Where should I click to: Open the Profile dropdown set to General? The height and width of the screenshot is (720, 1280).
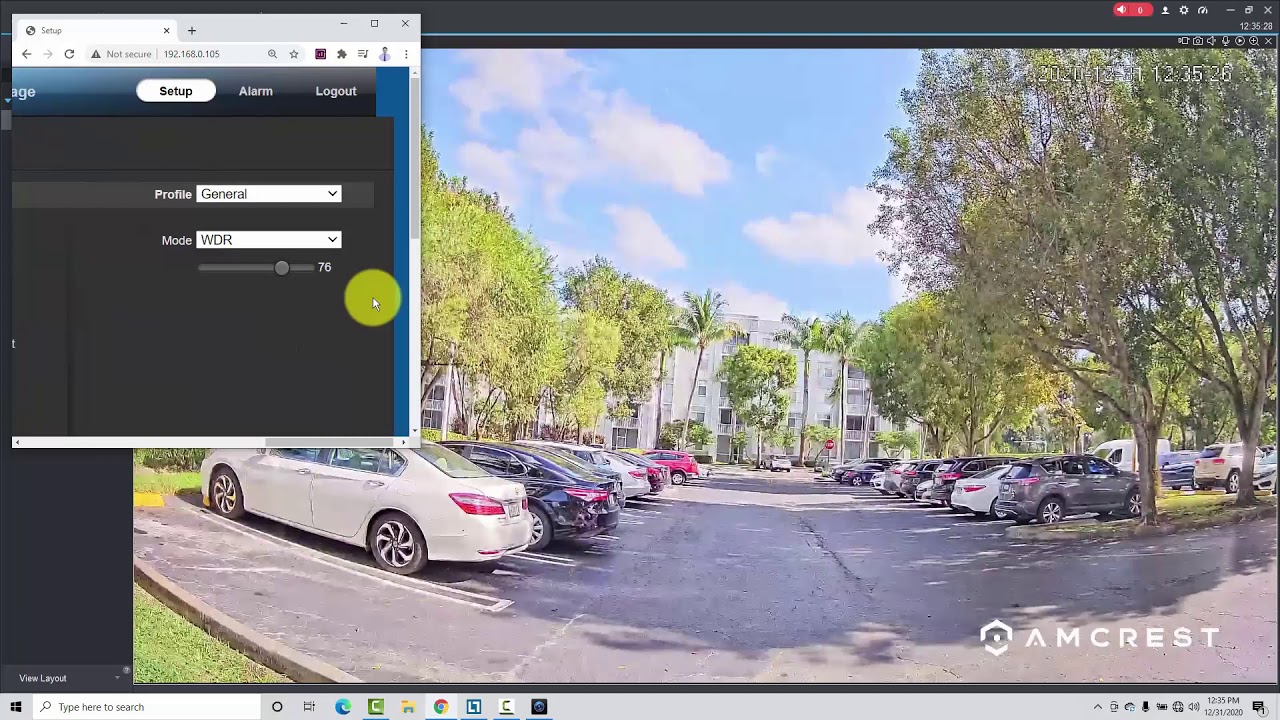[x=269, y=194]
